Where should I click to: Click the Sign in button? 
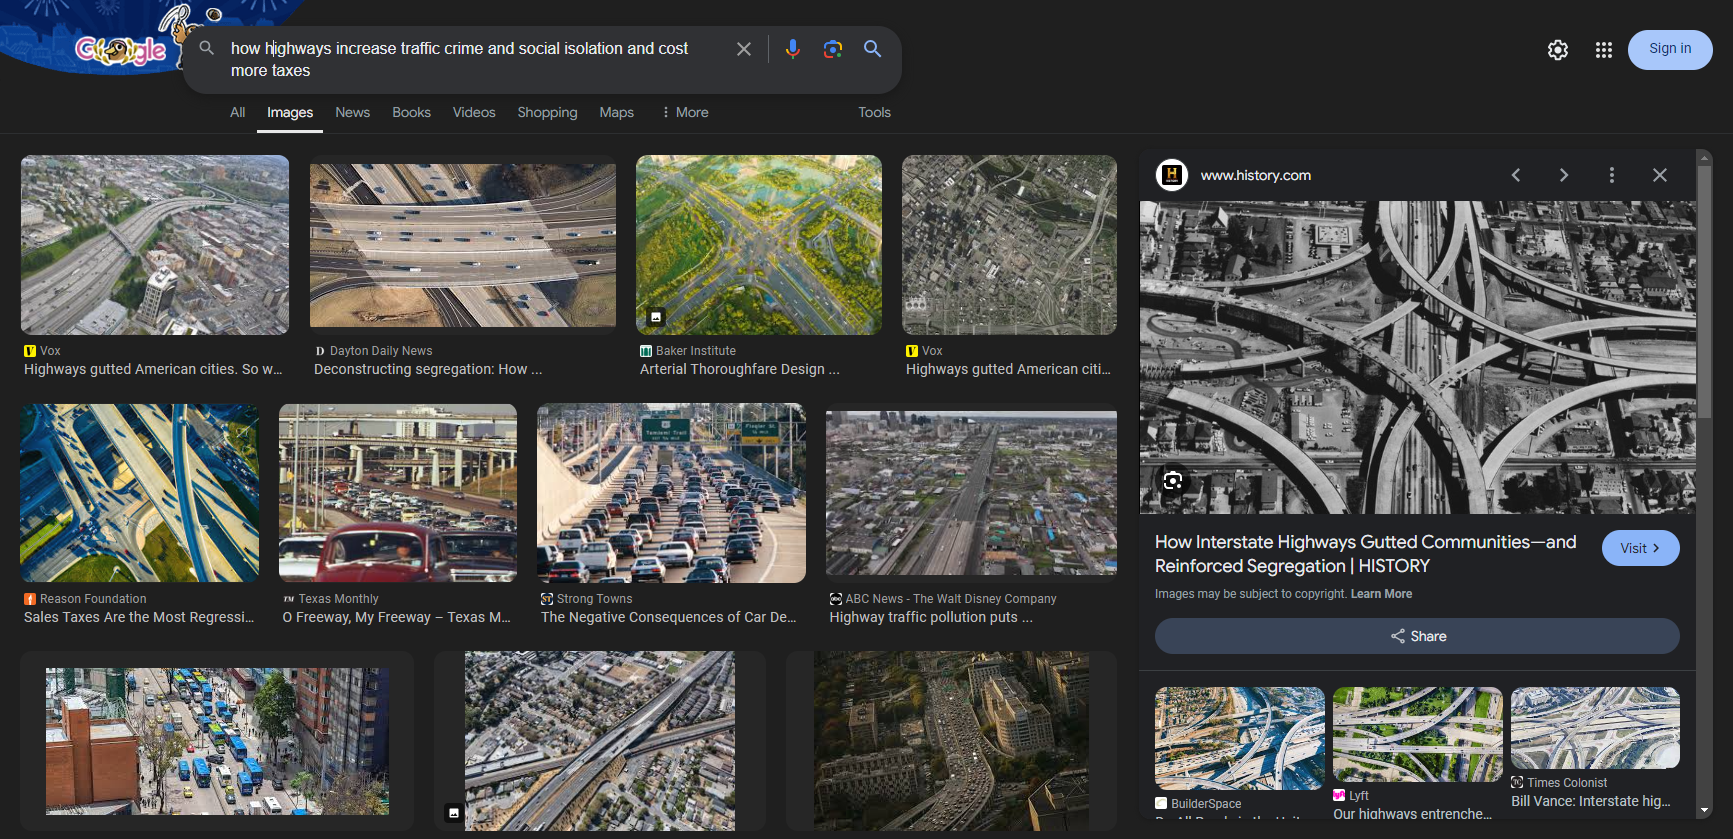[1670, 49]
